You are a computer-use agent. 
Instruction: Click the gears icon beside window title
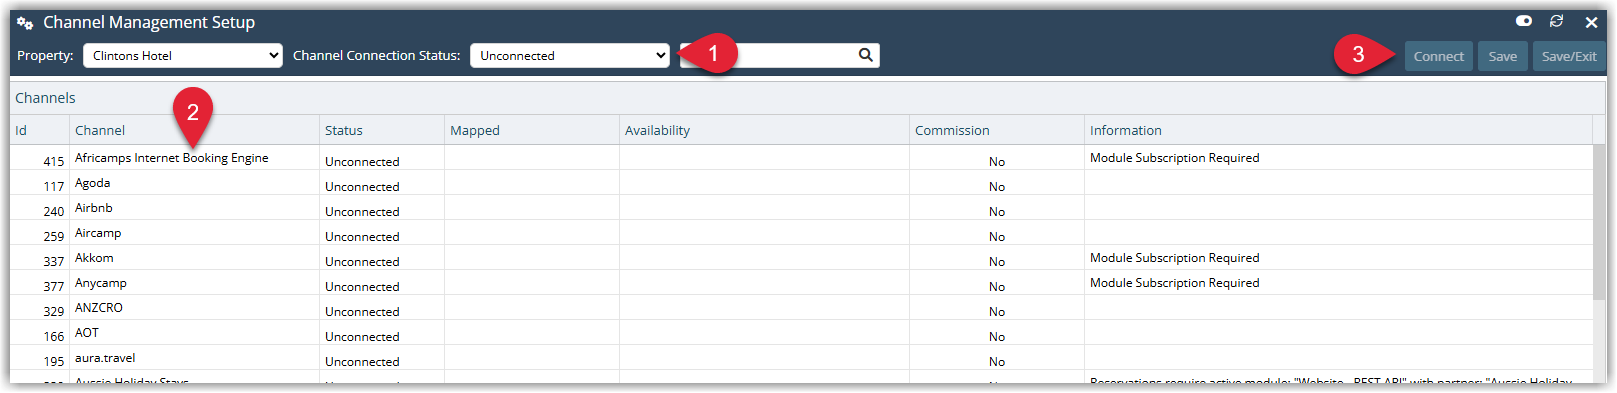(25, 22)
